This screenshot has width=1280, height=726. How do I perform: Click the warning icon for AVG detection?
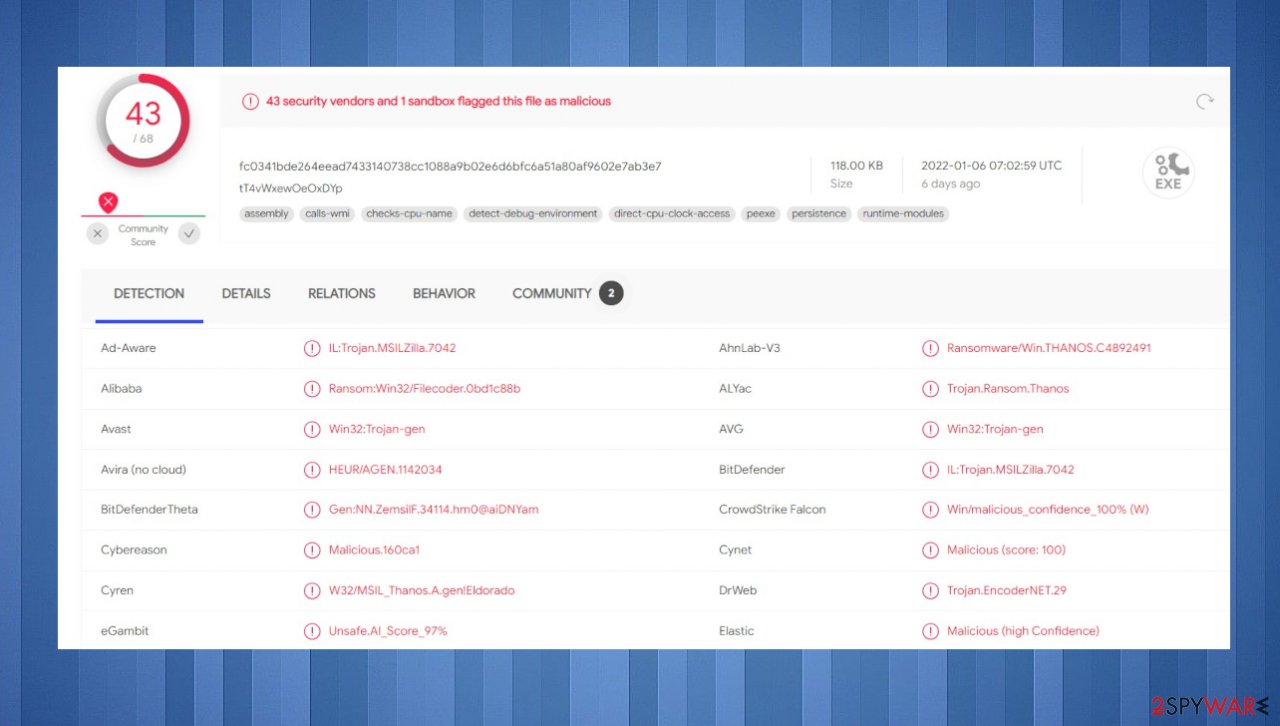click(x=930, y=429)
